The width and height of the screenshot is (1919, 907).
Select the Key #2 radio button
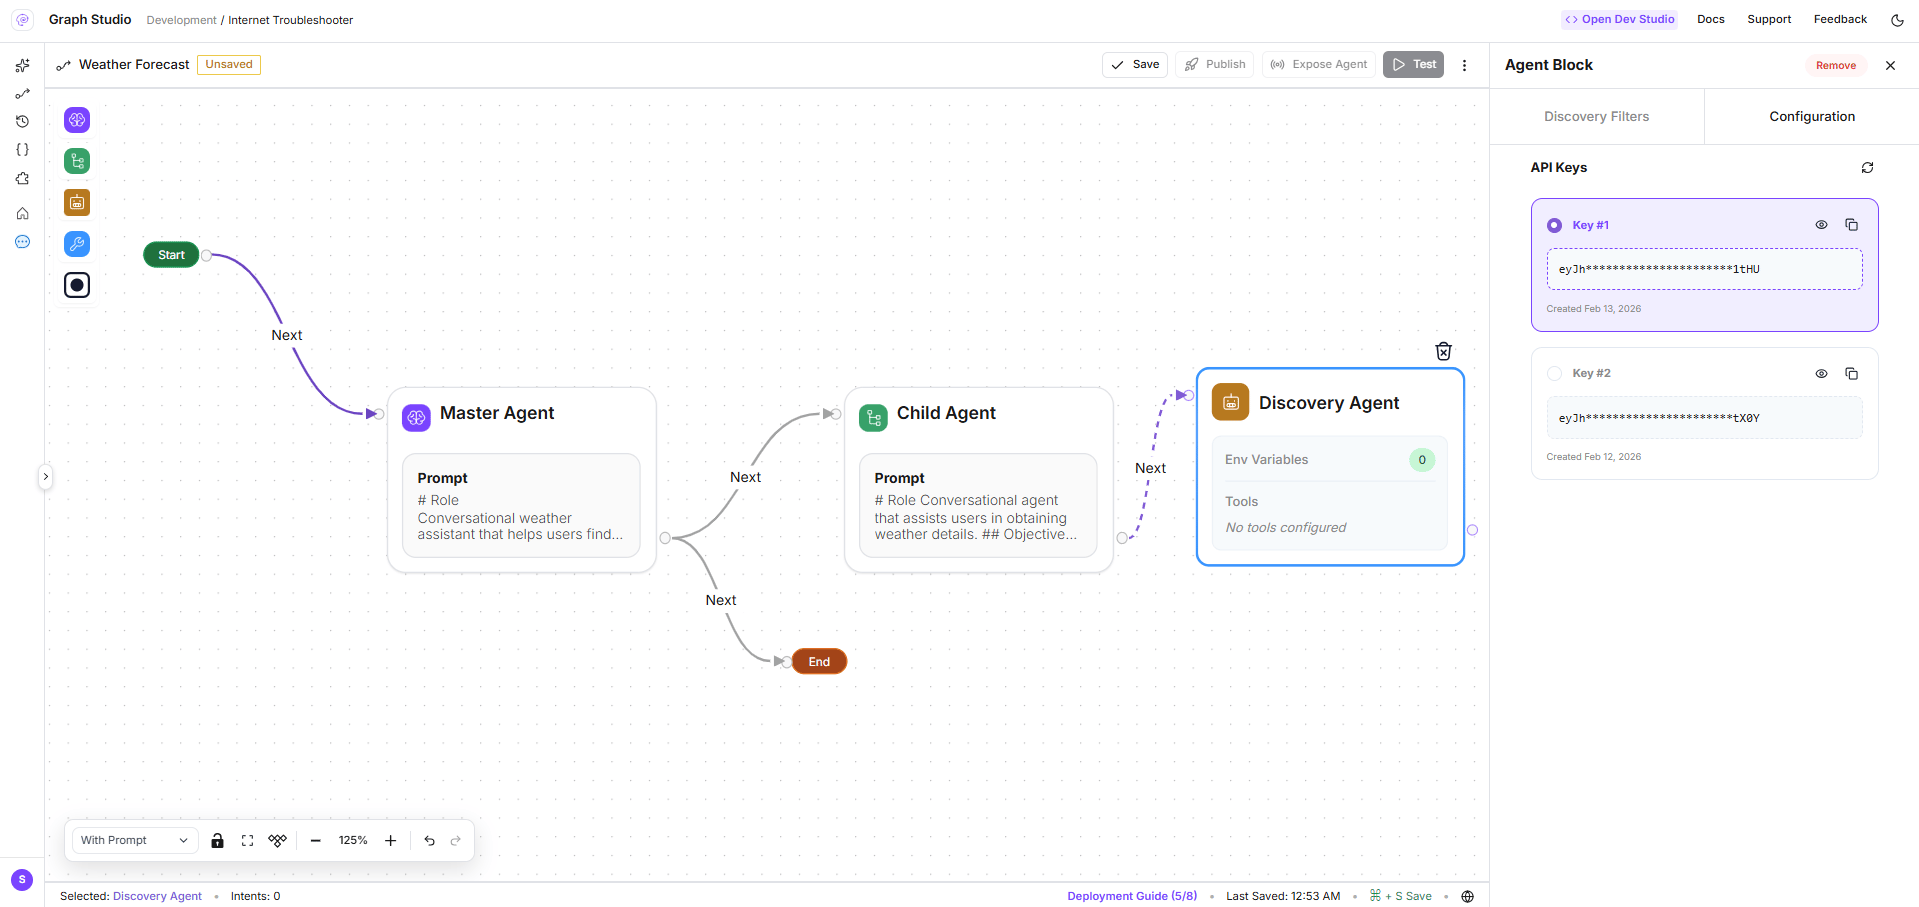pos(1554,374)
